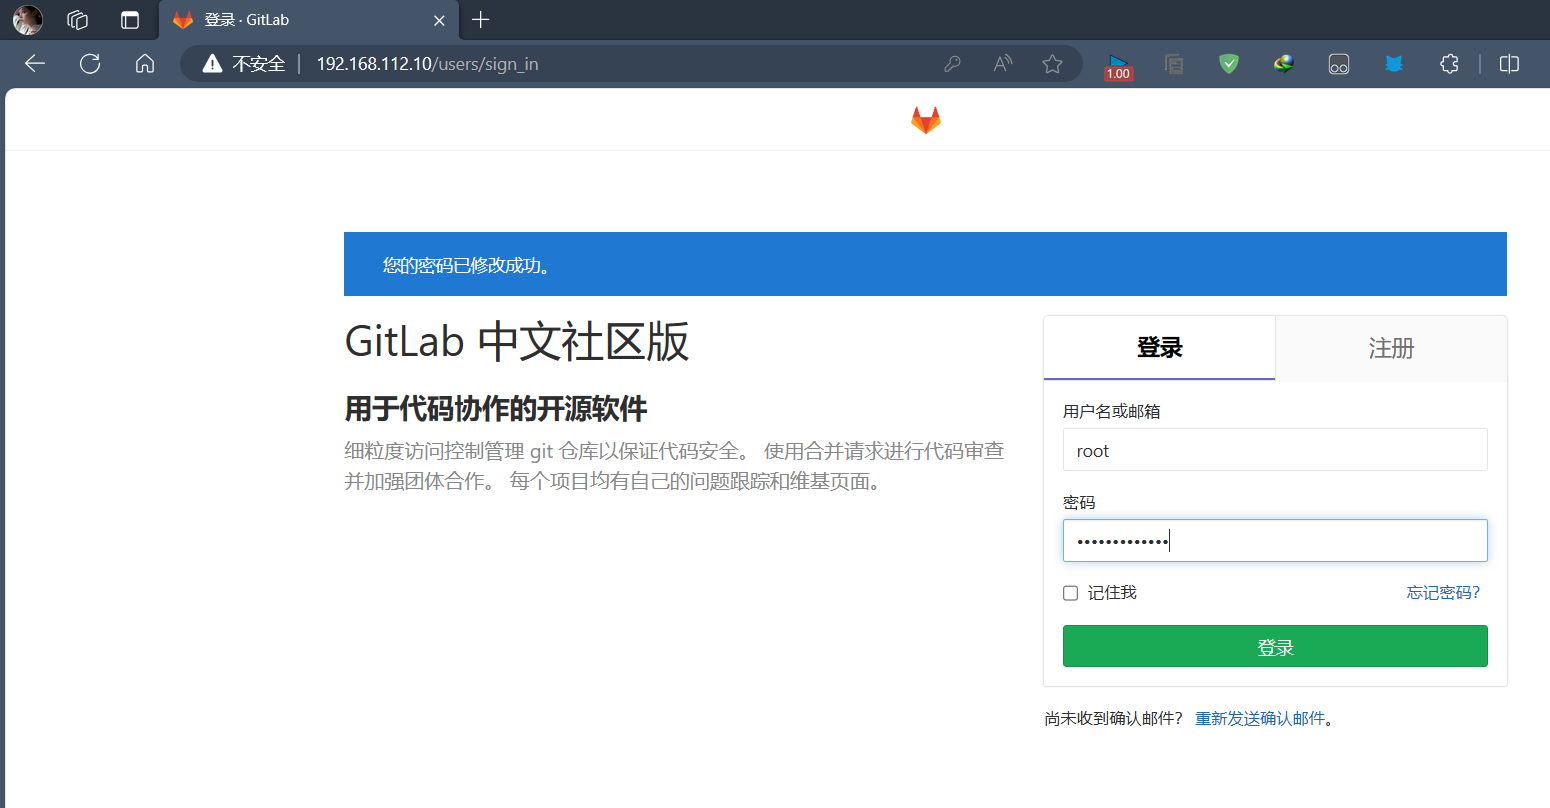Screen dimensions: 1550x808
Task: Open the green shield extension
Action: [1229, 64]
